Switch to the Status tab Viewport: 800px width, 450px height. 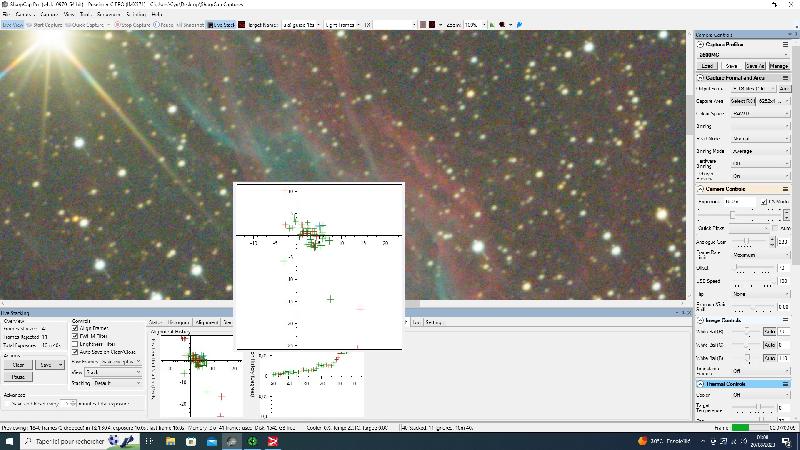point(156,322)
